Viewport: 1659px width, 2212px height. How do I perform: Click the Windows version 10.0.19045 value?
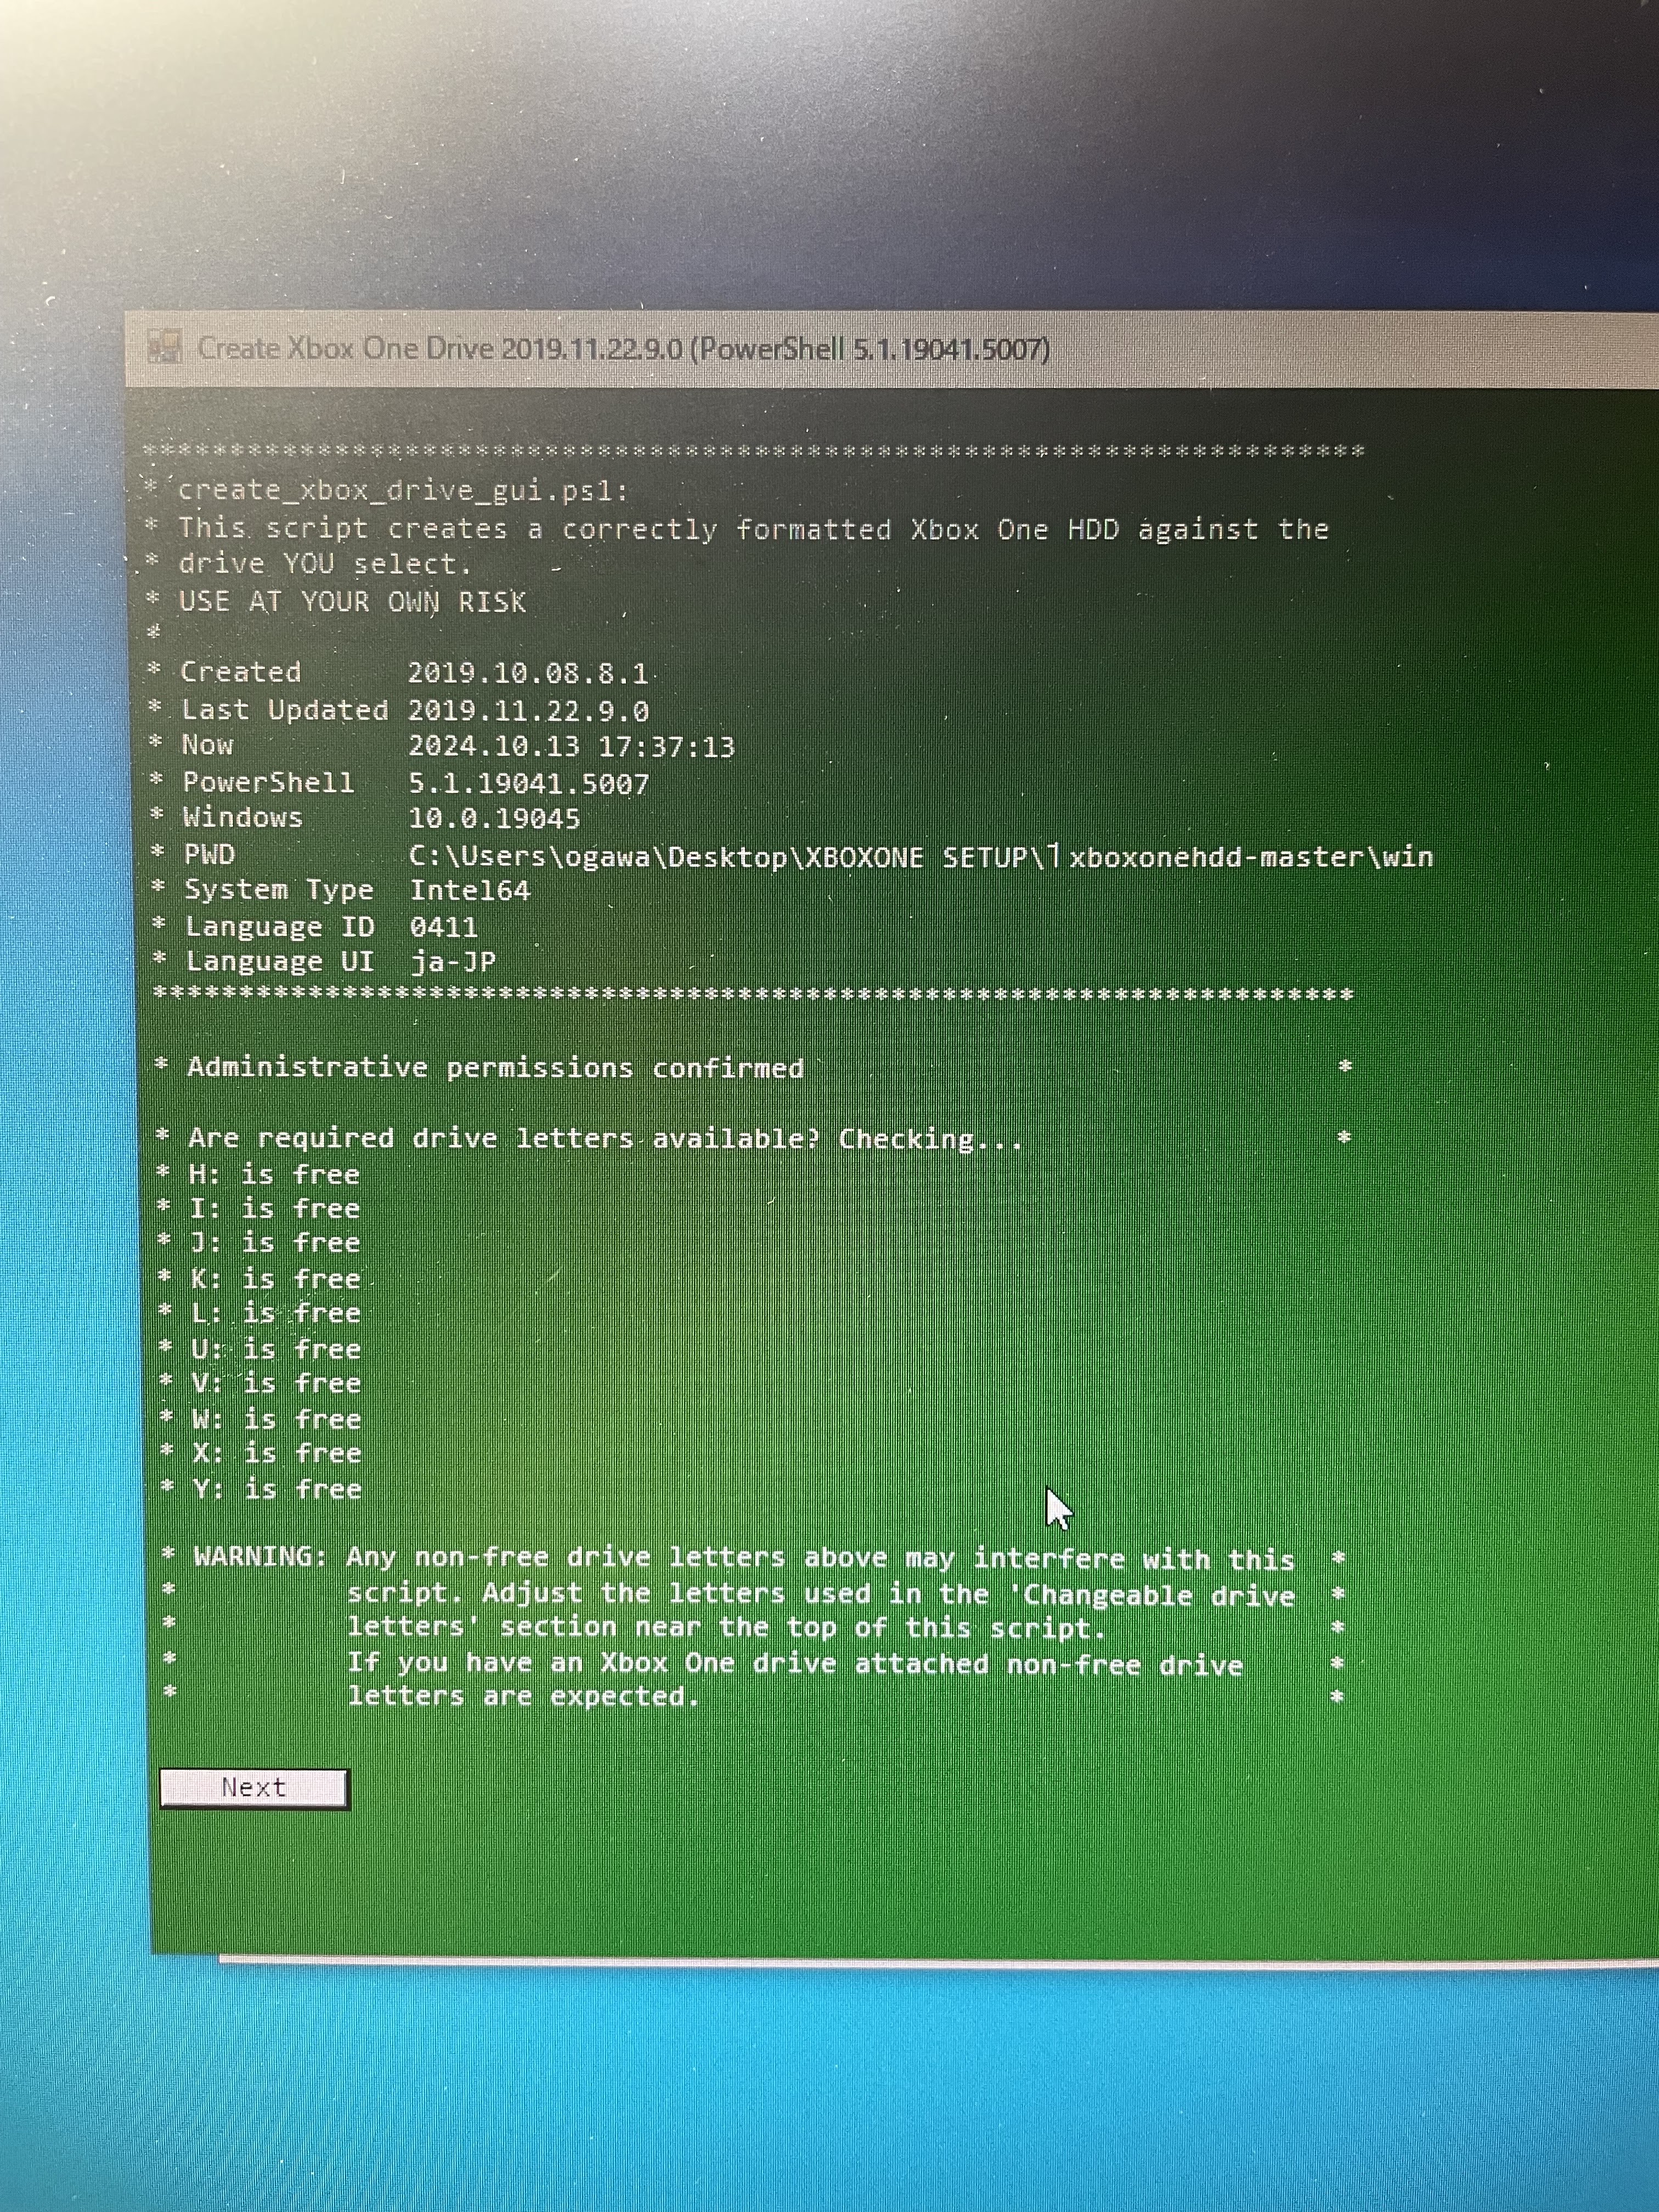click(x=494, y=819)
